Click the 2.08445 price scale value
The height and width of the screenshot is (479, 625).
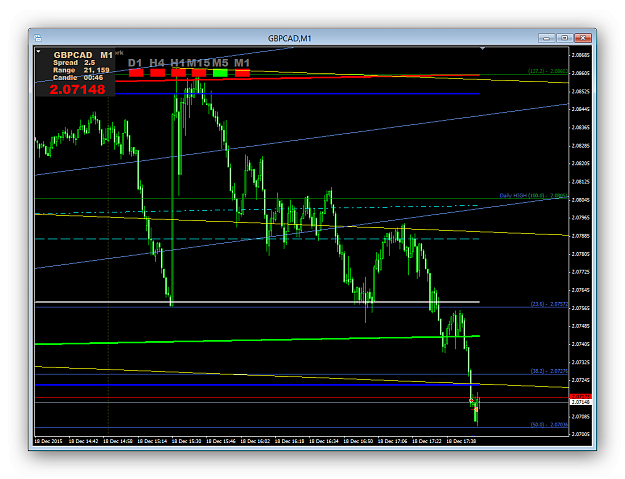pos(581,109)
